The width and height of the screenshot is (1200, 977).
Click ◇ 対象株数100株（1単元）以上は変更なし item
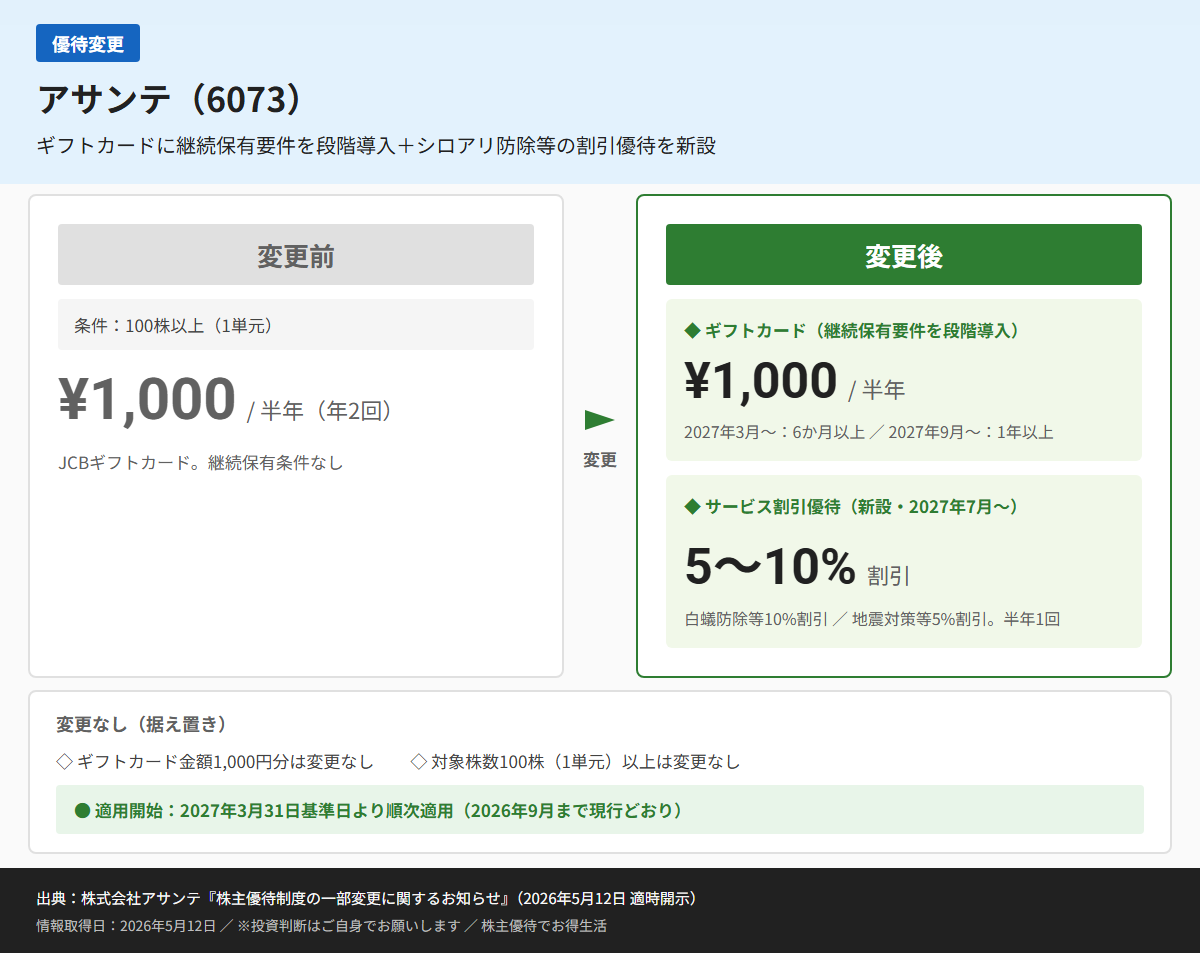coord(576,762)
